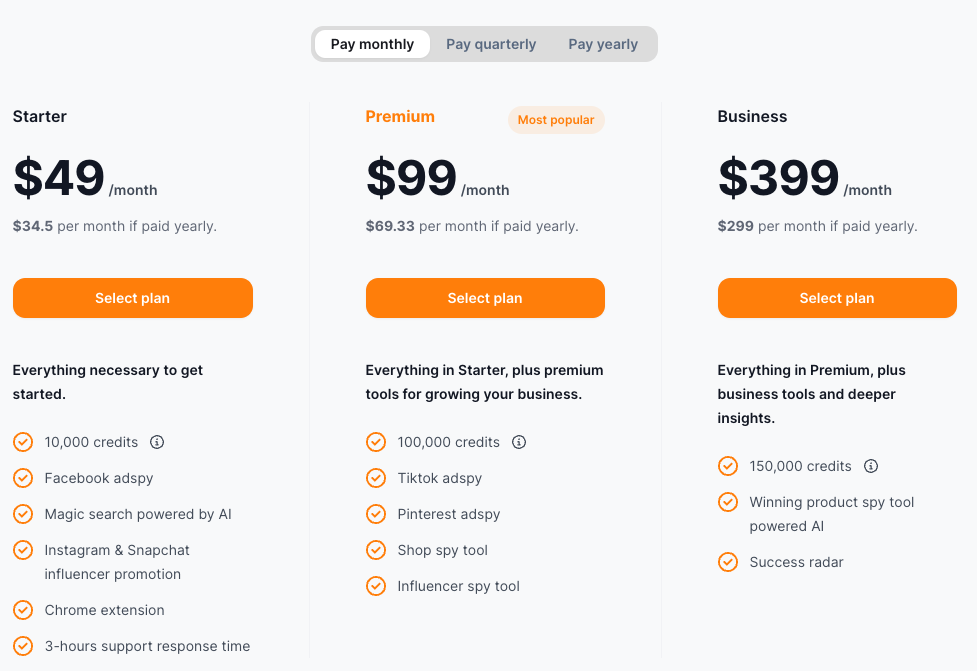Click the checkmark beside Shop spy tool
Screen dimensions: 977x671
click(376, 550)
